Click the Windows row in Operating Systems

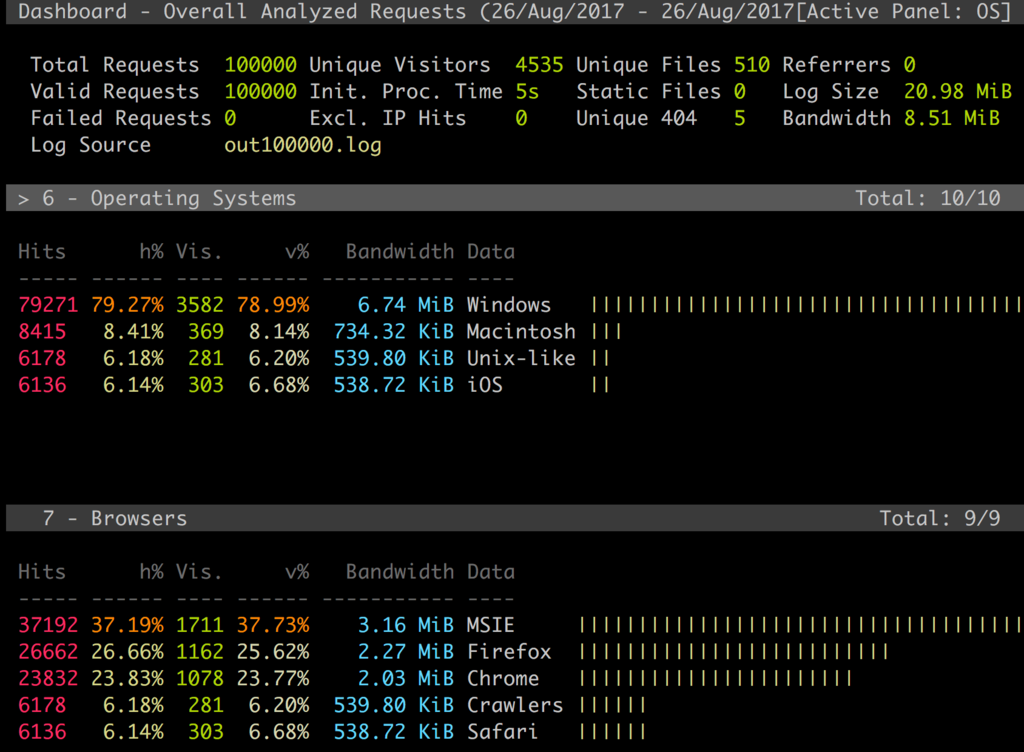click(520, 305)
